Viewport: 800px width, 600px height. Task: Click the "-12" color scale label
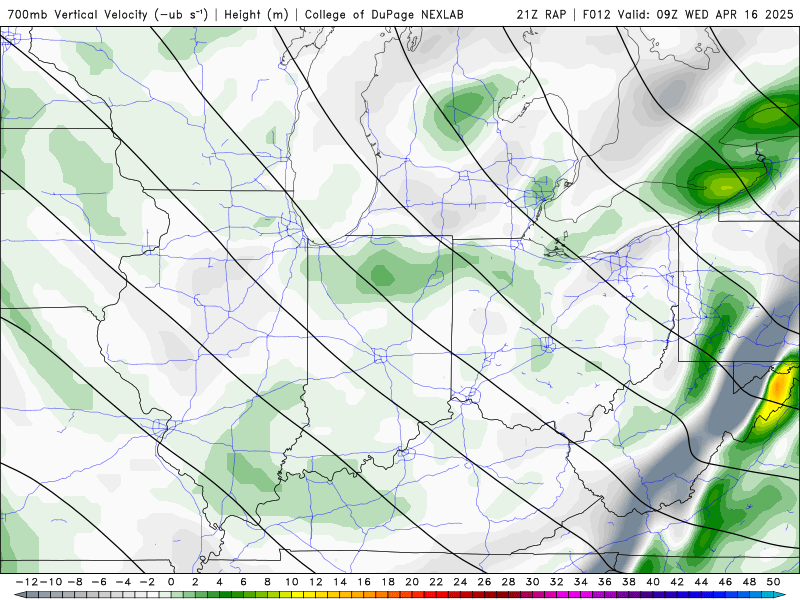26,582
